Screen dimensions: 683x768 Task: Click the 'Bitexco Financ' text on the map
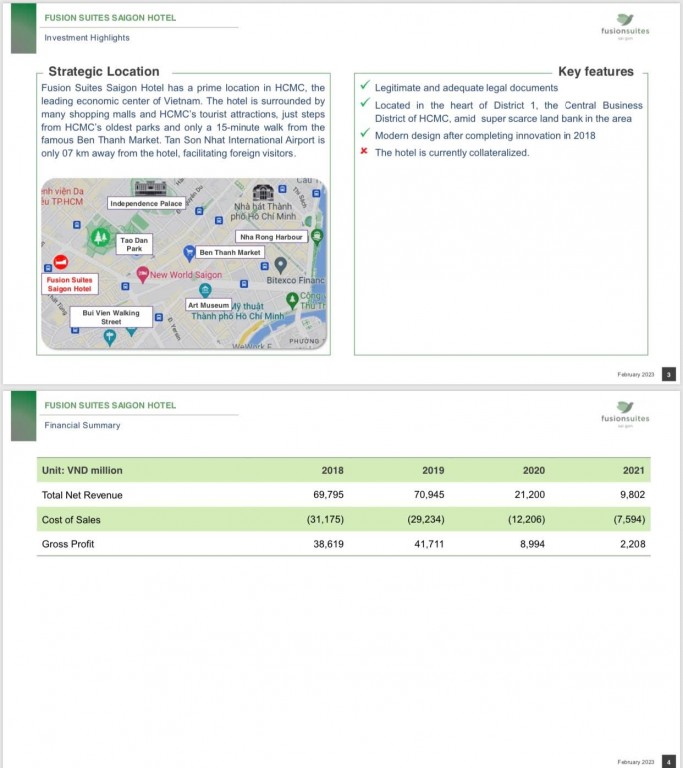click(x=295, y=280)
